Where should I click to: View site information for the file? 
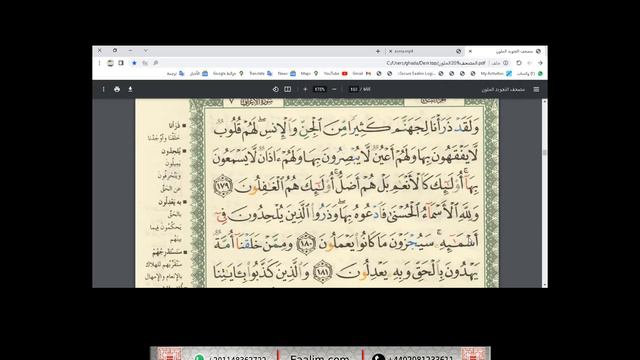pos(506,63)
